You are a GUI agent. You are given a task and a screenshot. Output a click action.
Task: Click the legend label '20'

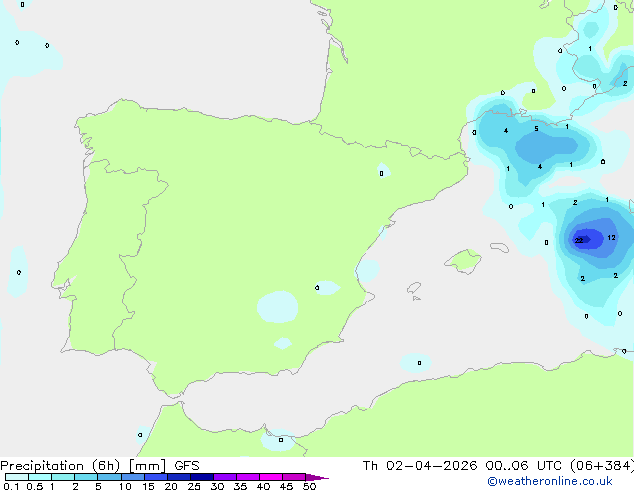[171, 486]
